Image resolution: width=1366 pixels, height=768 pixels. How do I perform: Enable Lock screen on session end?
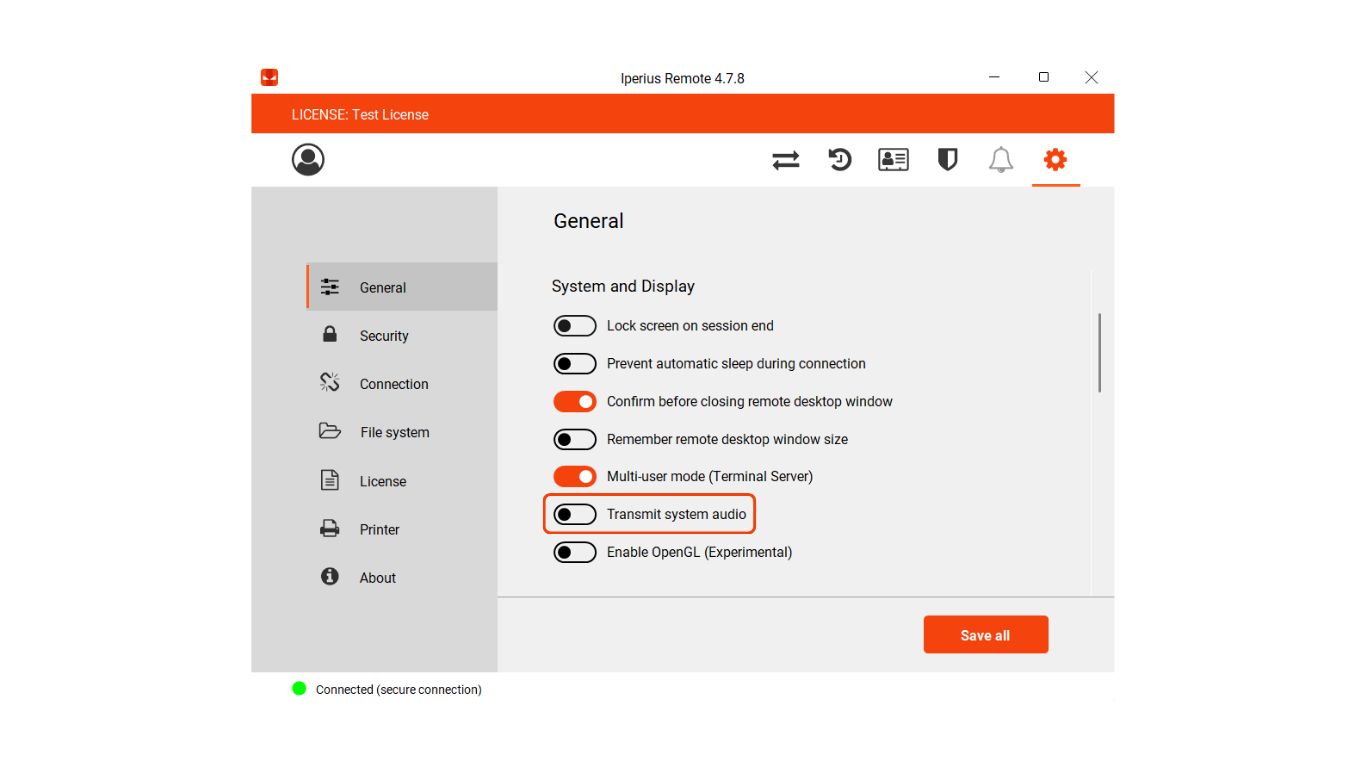click(575, 326)
